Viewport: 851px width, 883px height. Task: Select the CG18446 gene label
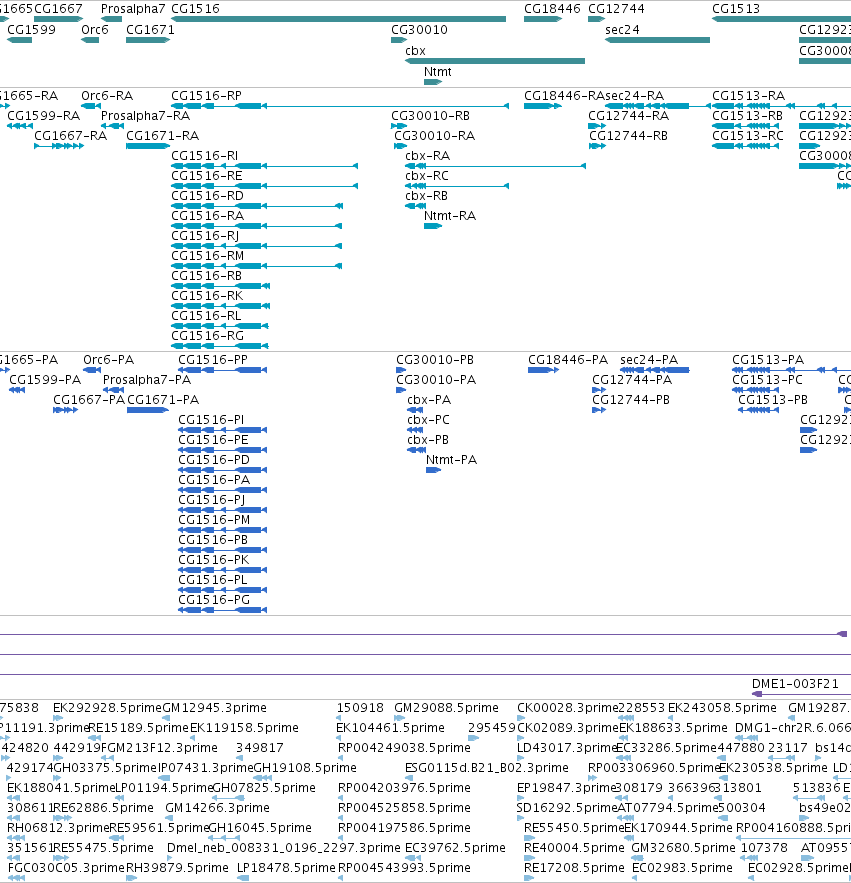552,8
